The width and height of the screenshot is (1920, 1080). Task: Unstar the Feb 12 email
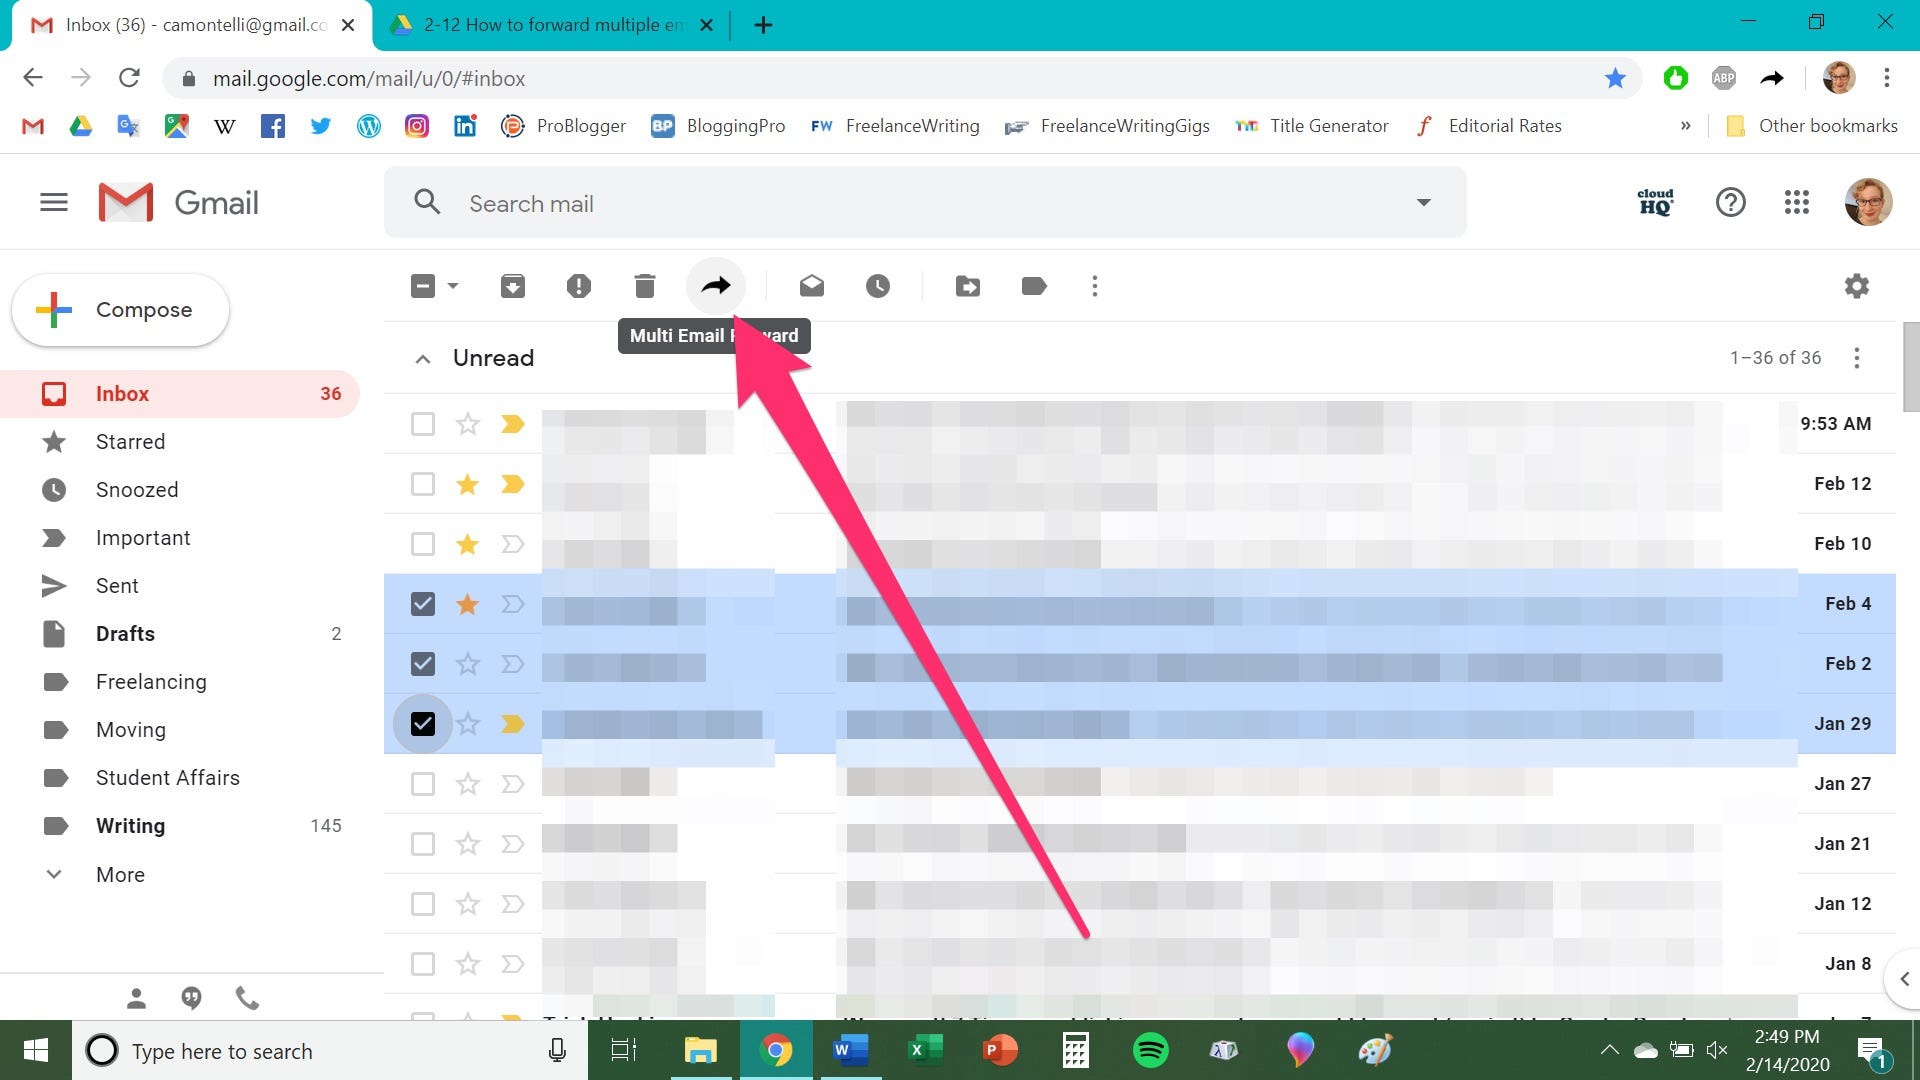pos(467,484)
